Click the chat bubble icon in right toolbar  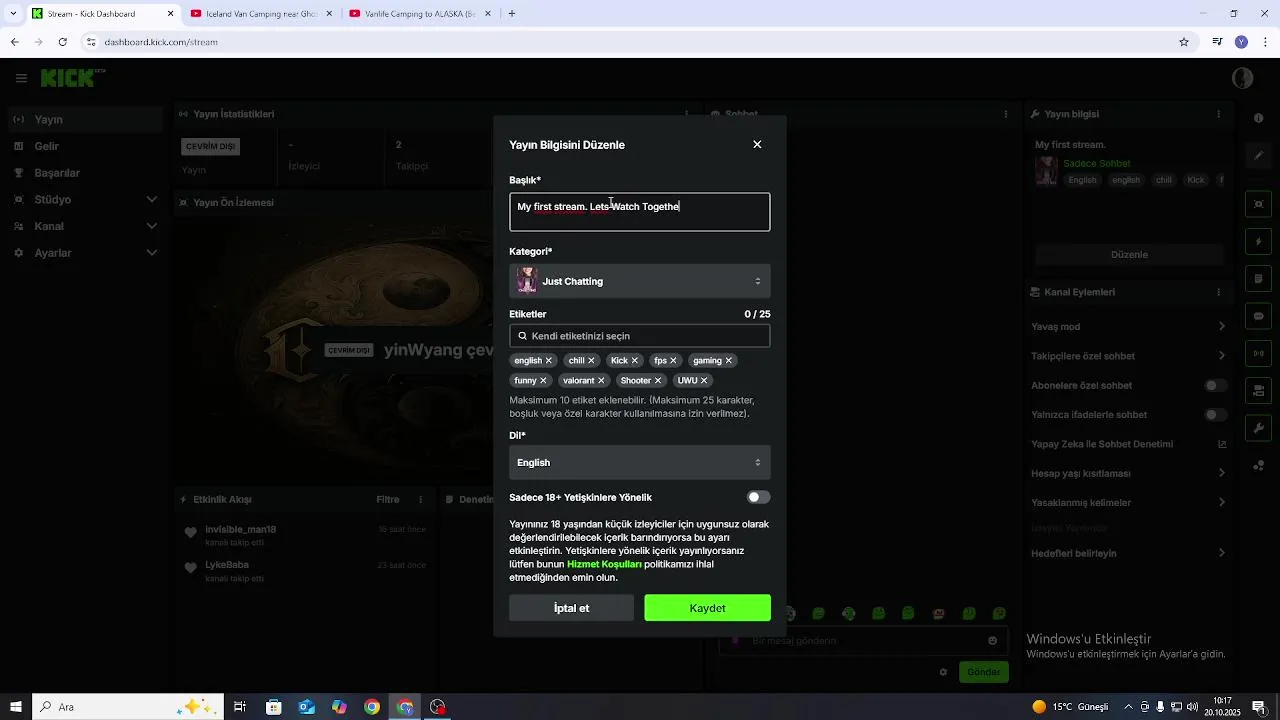tap(1258, 316)
